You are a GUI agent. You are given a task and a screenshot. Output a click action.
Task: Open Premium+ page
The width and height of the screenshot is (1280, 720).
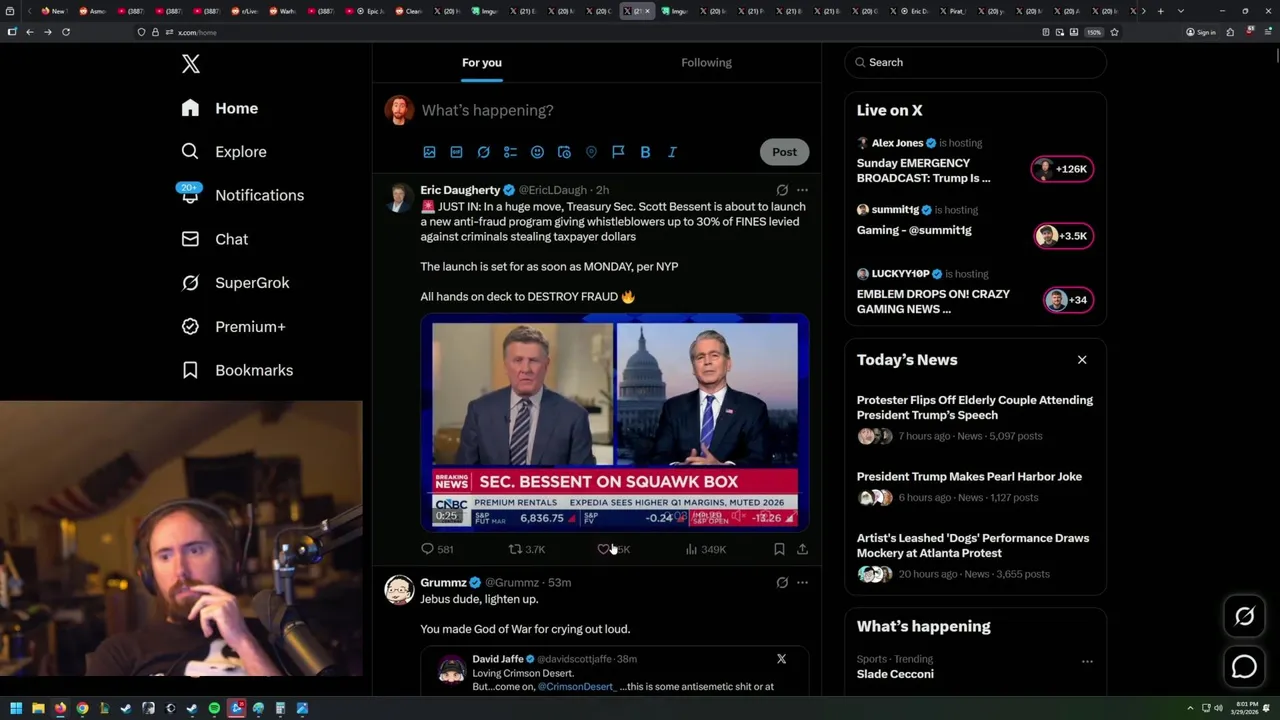click(x=234, y=327)
